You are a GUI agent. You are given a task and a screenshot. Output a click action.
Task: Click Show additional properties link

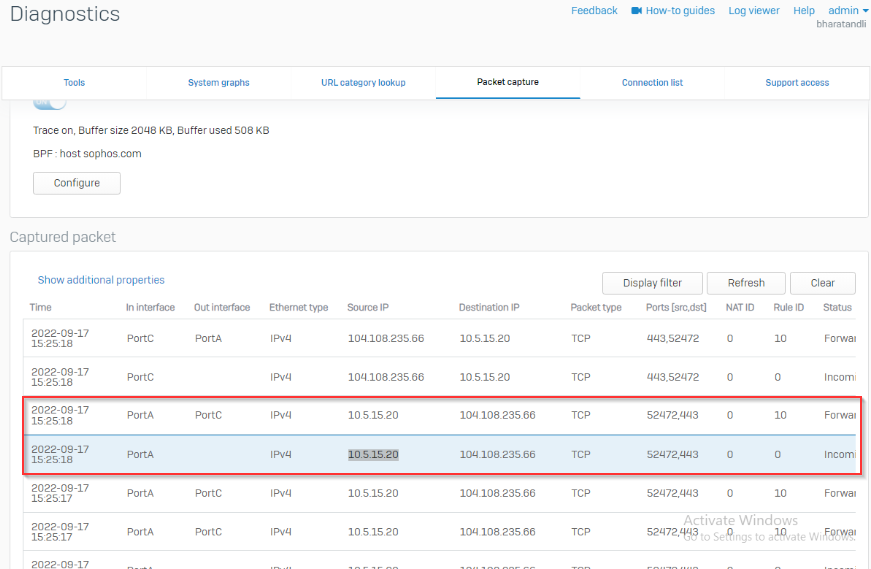101,280
